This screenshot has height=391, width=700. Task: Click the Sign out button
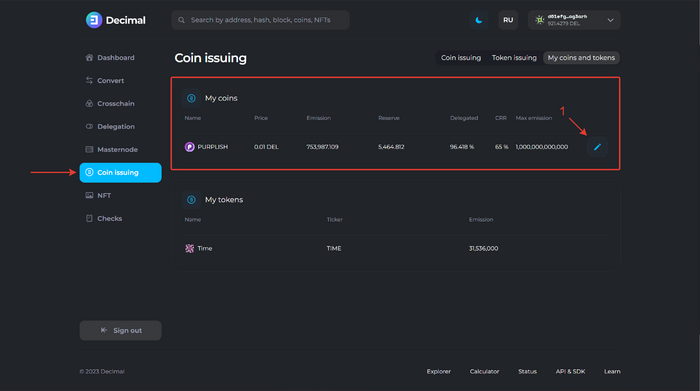[x=120, y=330]
